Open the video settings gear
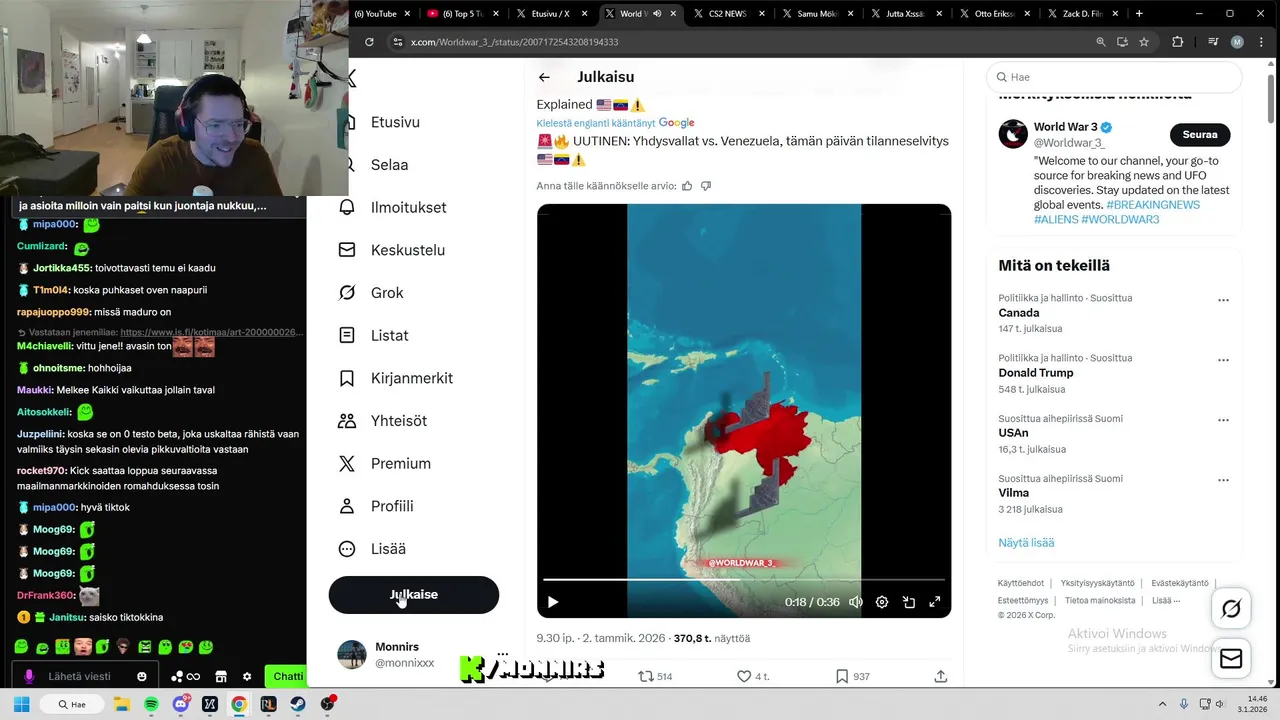 coord(882,602)
